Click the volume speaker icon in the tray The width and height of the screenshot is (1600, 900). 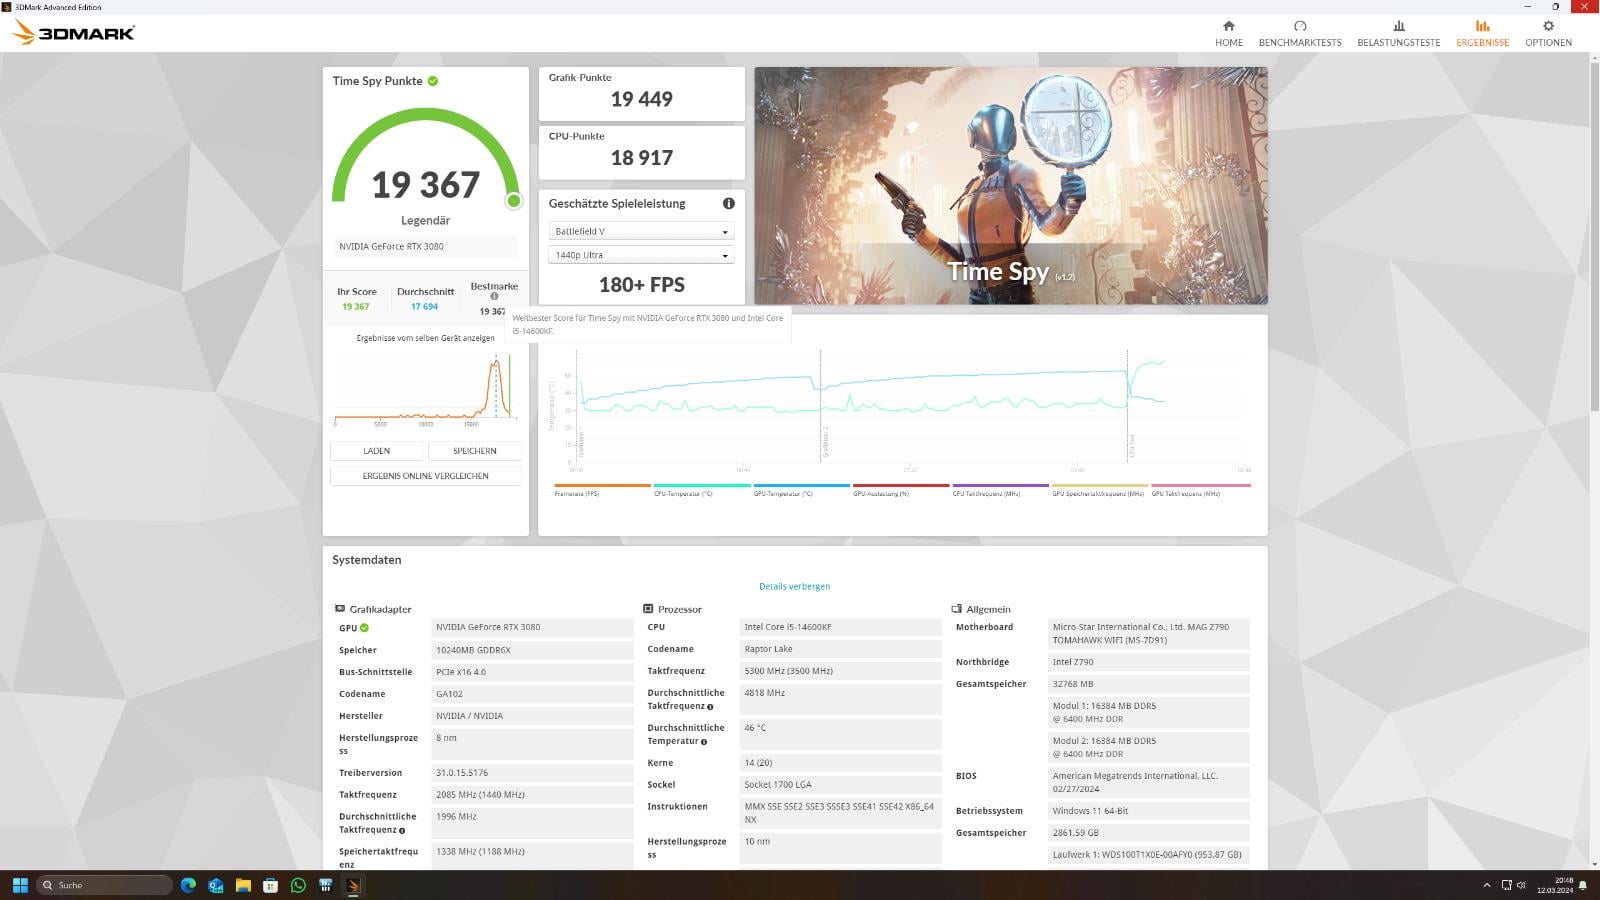click(1521, 885)
